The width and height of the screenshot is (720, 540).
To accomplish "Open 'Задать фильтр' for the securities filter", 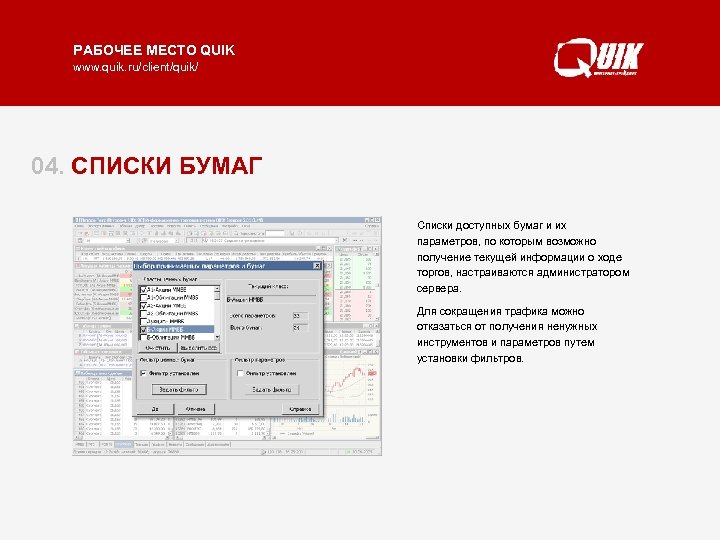I will [179, 389].
